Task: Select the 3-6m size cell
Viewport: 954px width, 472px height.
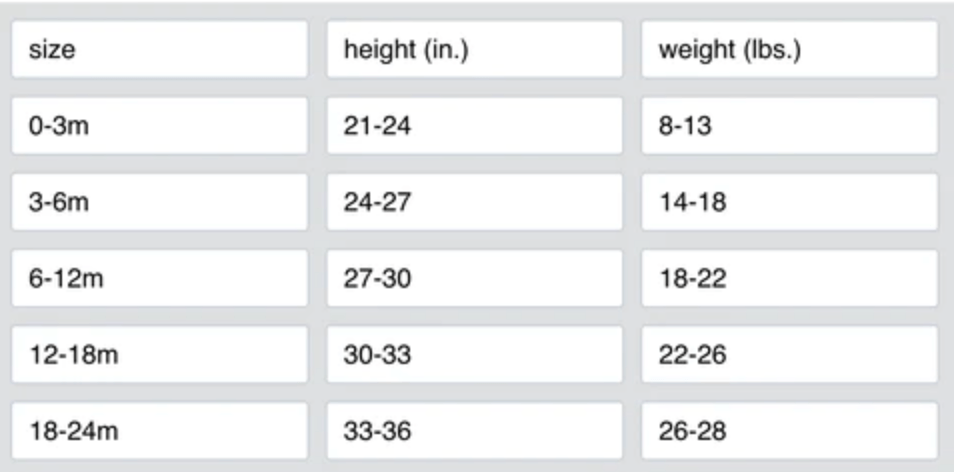Action: click(159, 202)
